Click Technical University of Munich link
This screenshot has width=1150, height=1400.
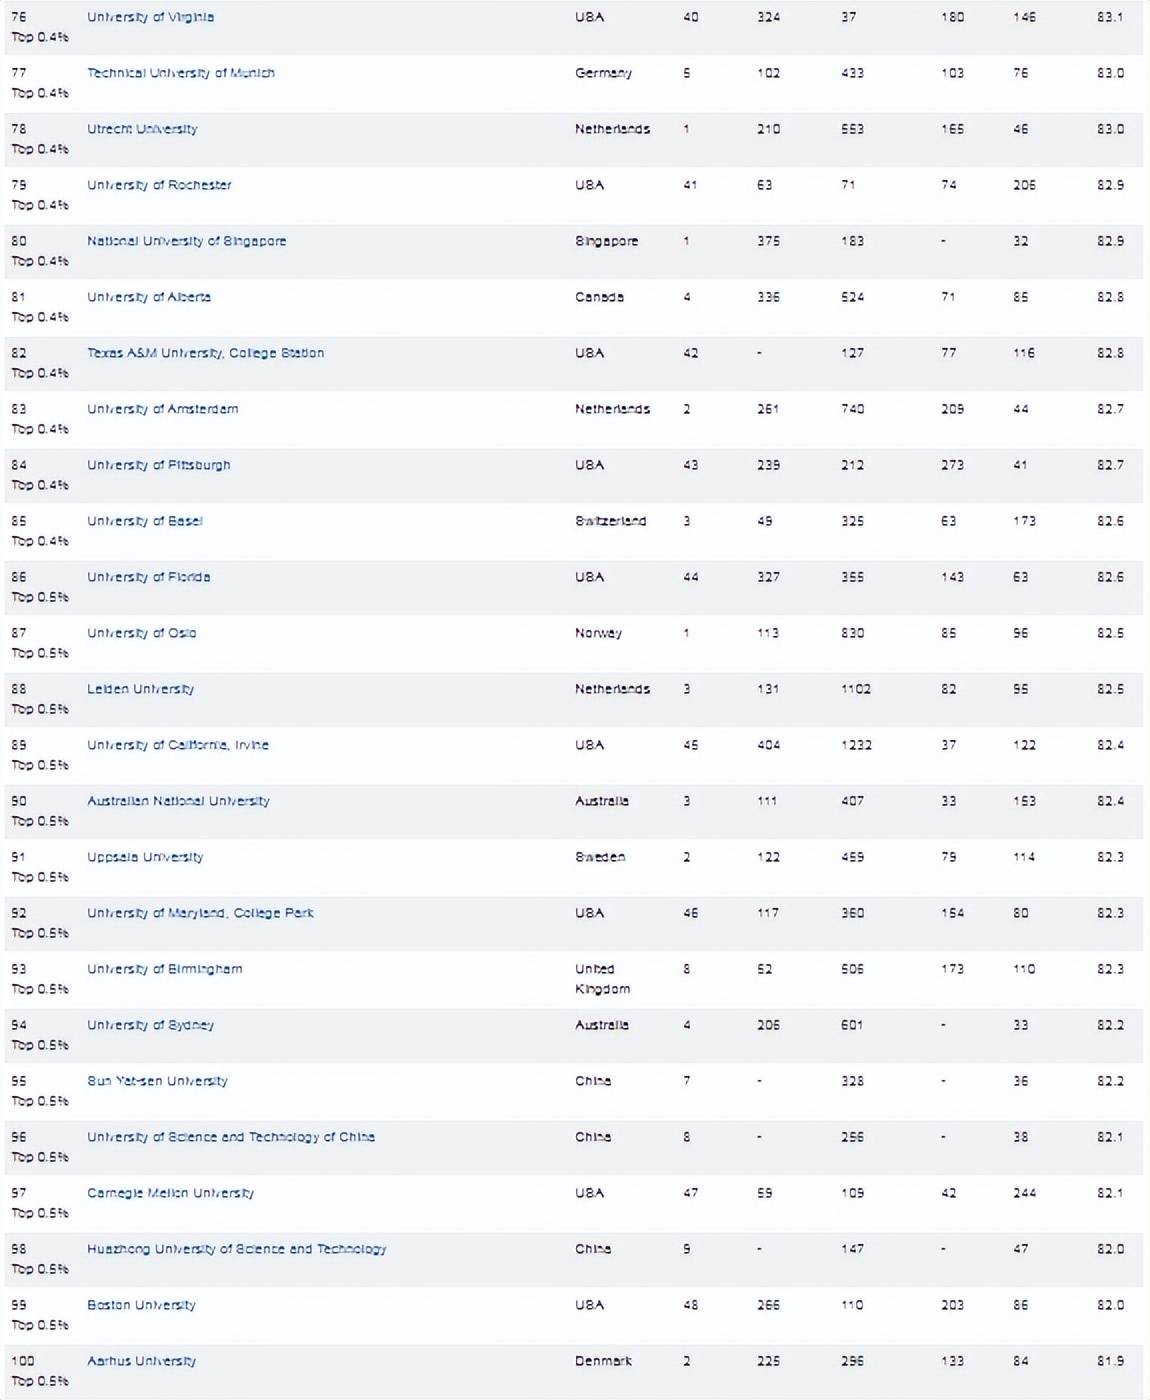(x=180, y=73)
